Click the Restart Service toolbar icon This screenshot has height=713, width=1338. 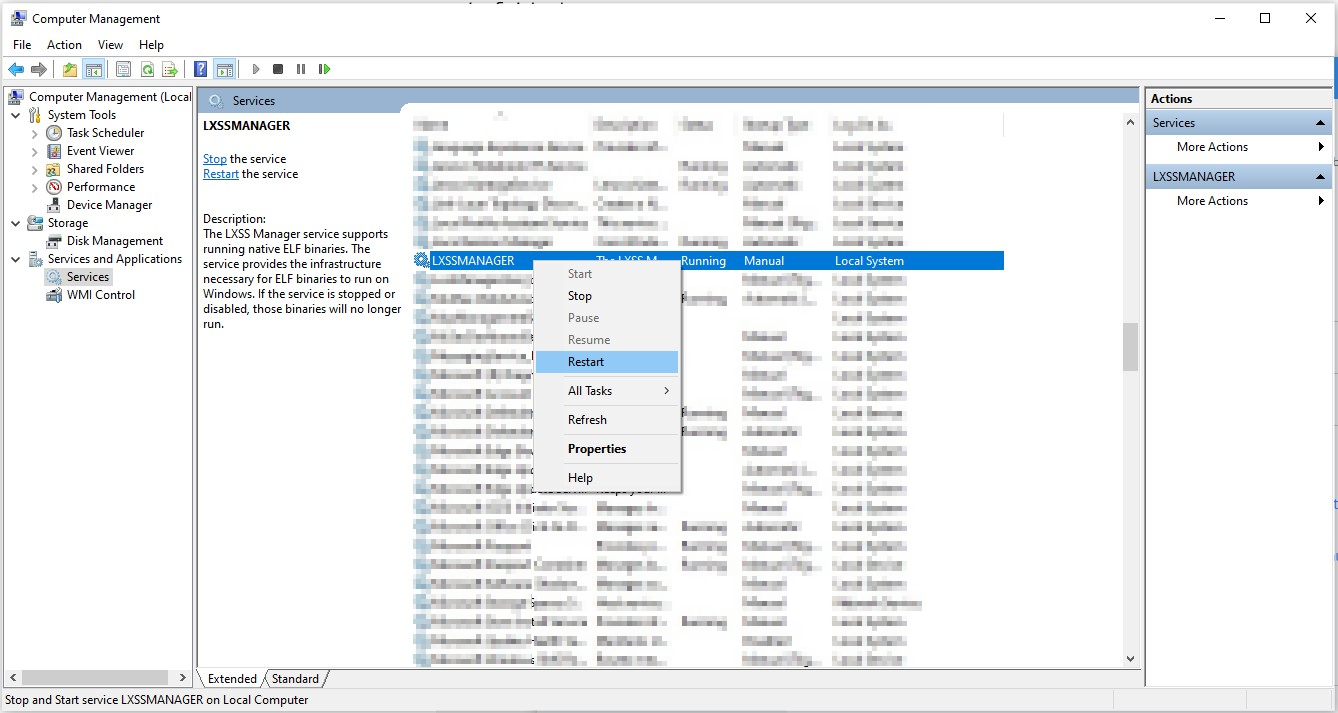click(324, 69)
